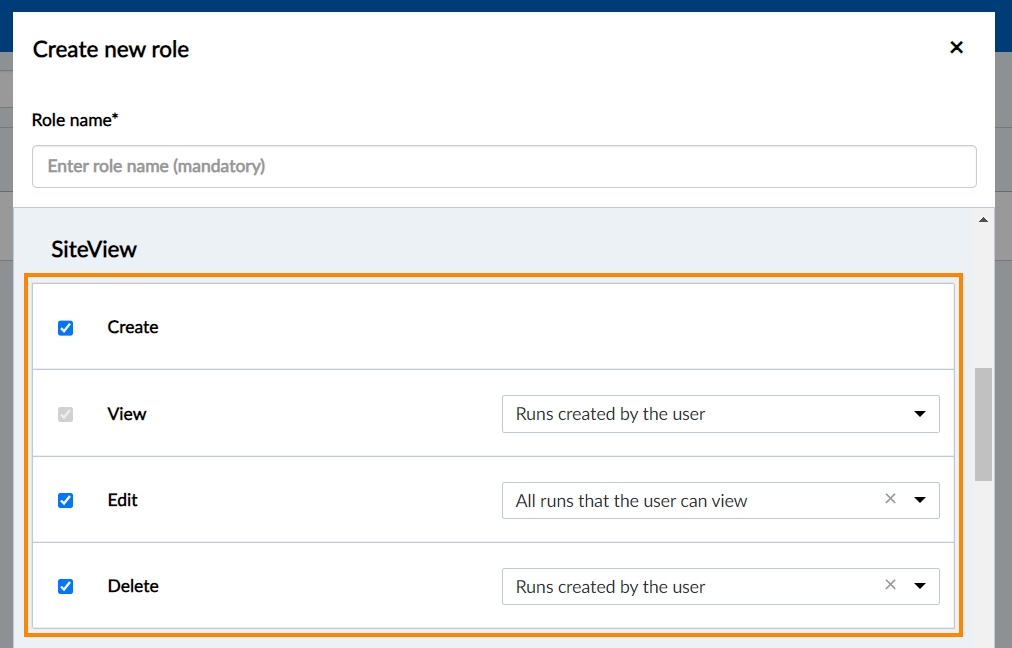Toggle the Create permission checkbox
1012x648 pixels.
click(x=66, y=328)
